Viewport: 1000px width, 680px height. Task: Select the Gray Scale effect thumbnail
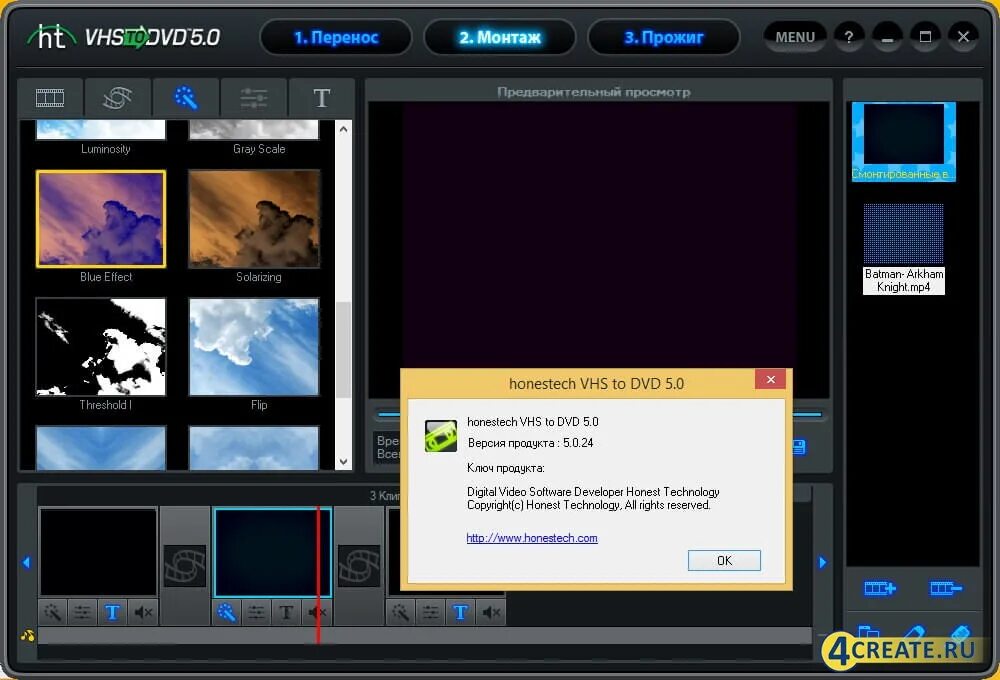[254, 130]
